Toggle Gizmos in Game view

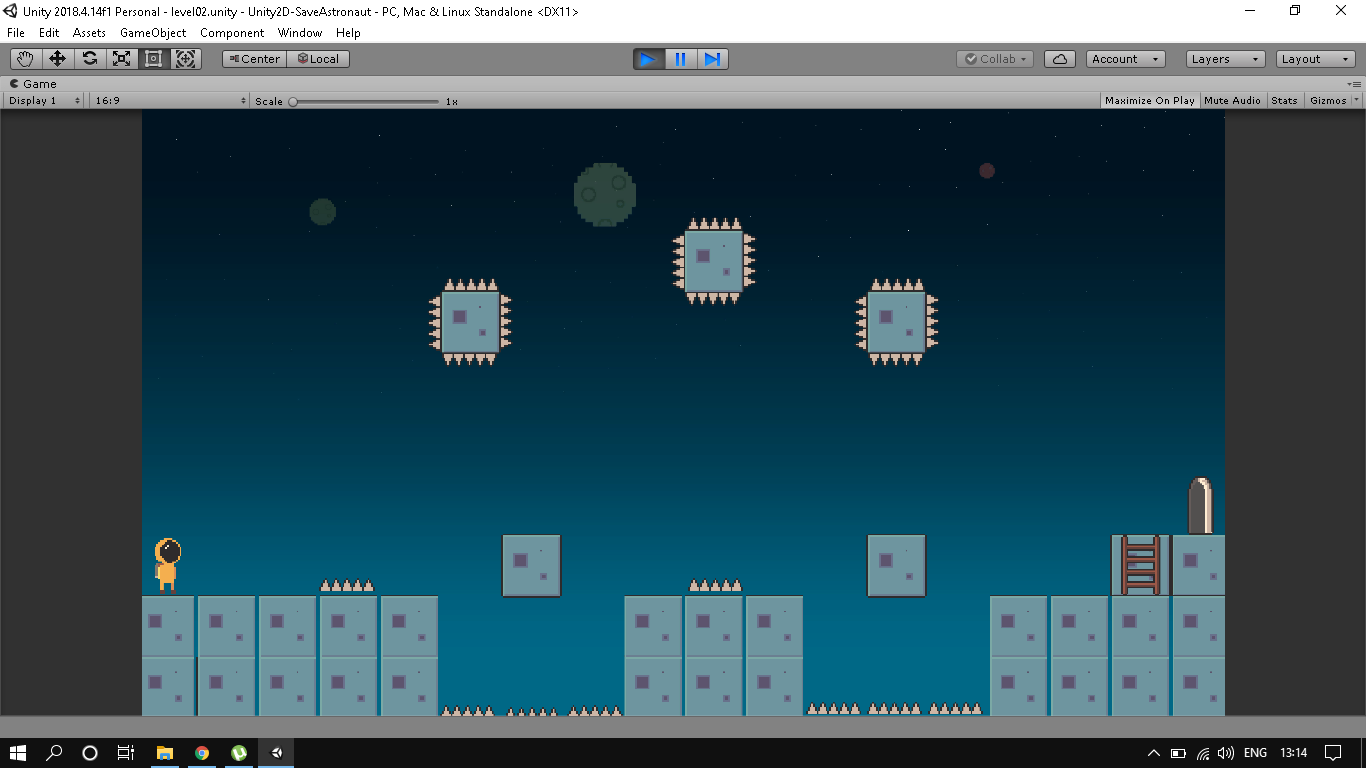coord(1328,100)
